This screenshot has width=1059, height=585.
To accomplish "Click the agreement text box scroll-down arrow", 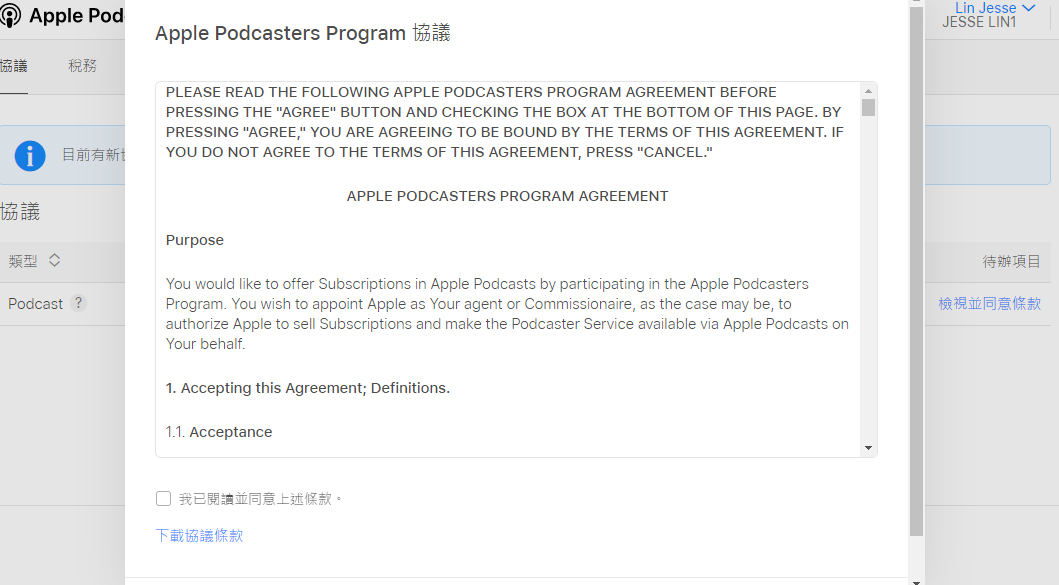I will 869,448.
